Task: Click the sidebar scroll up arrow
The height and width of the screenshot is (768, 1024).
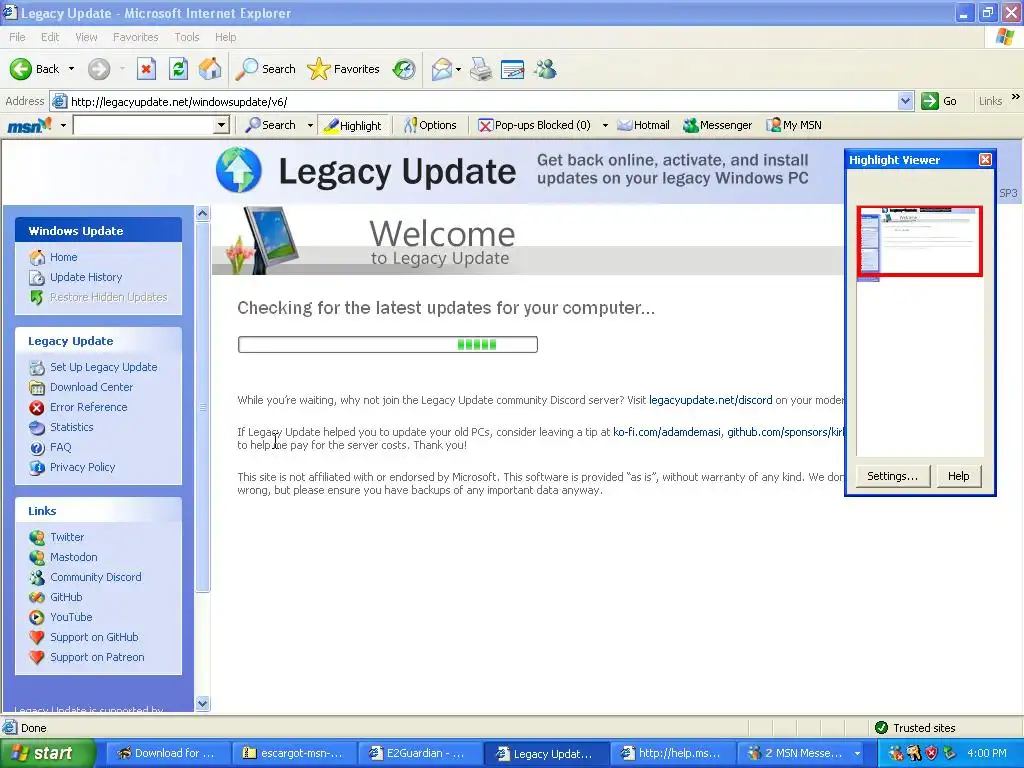Action: coord(202,214)
